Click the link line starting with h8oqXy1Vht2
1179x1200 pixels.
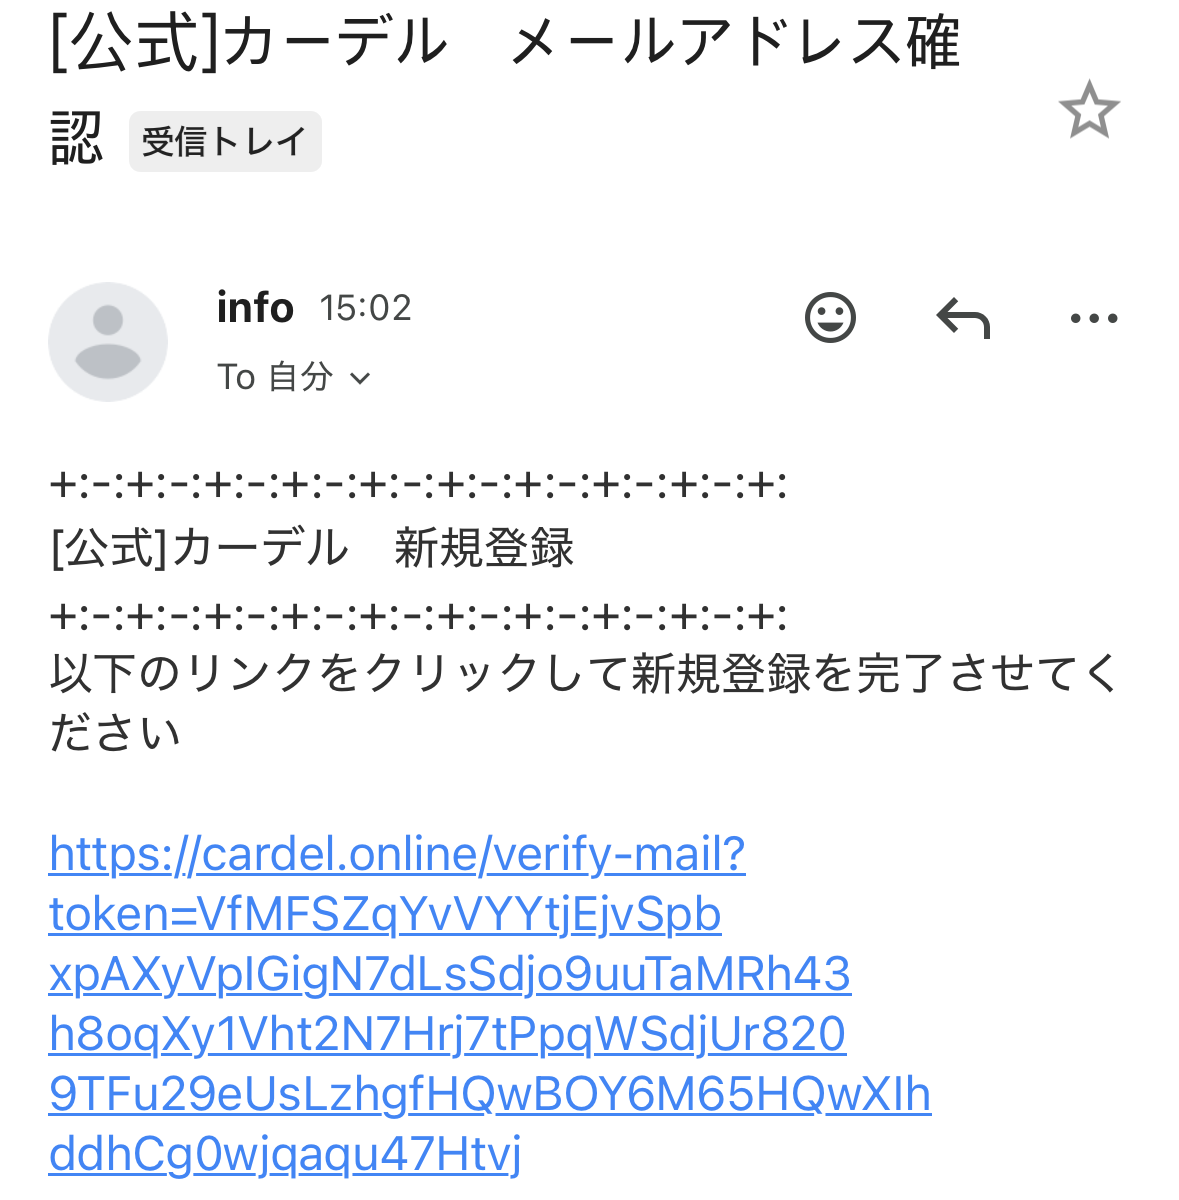coord(447,1034)
